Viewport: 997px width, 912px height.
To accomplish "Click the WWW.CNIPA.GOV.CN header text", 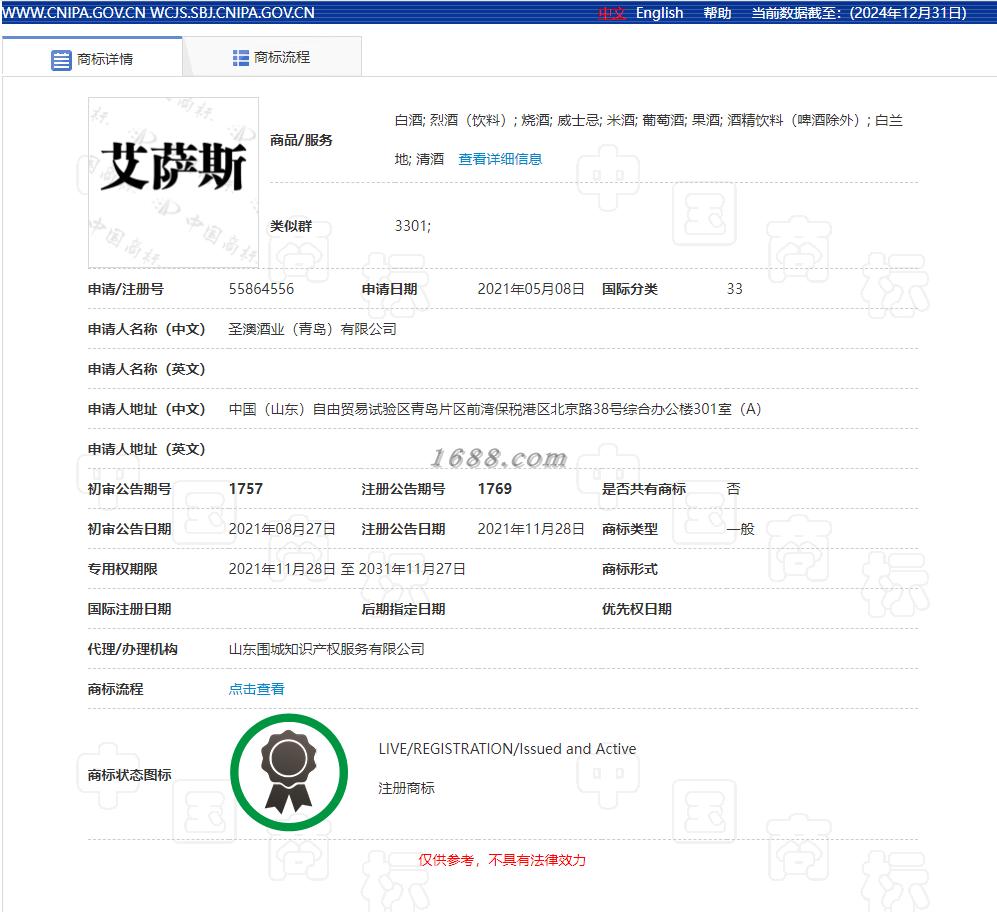I will pos(74,13).
